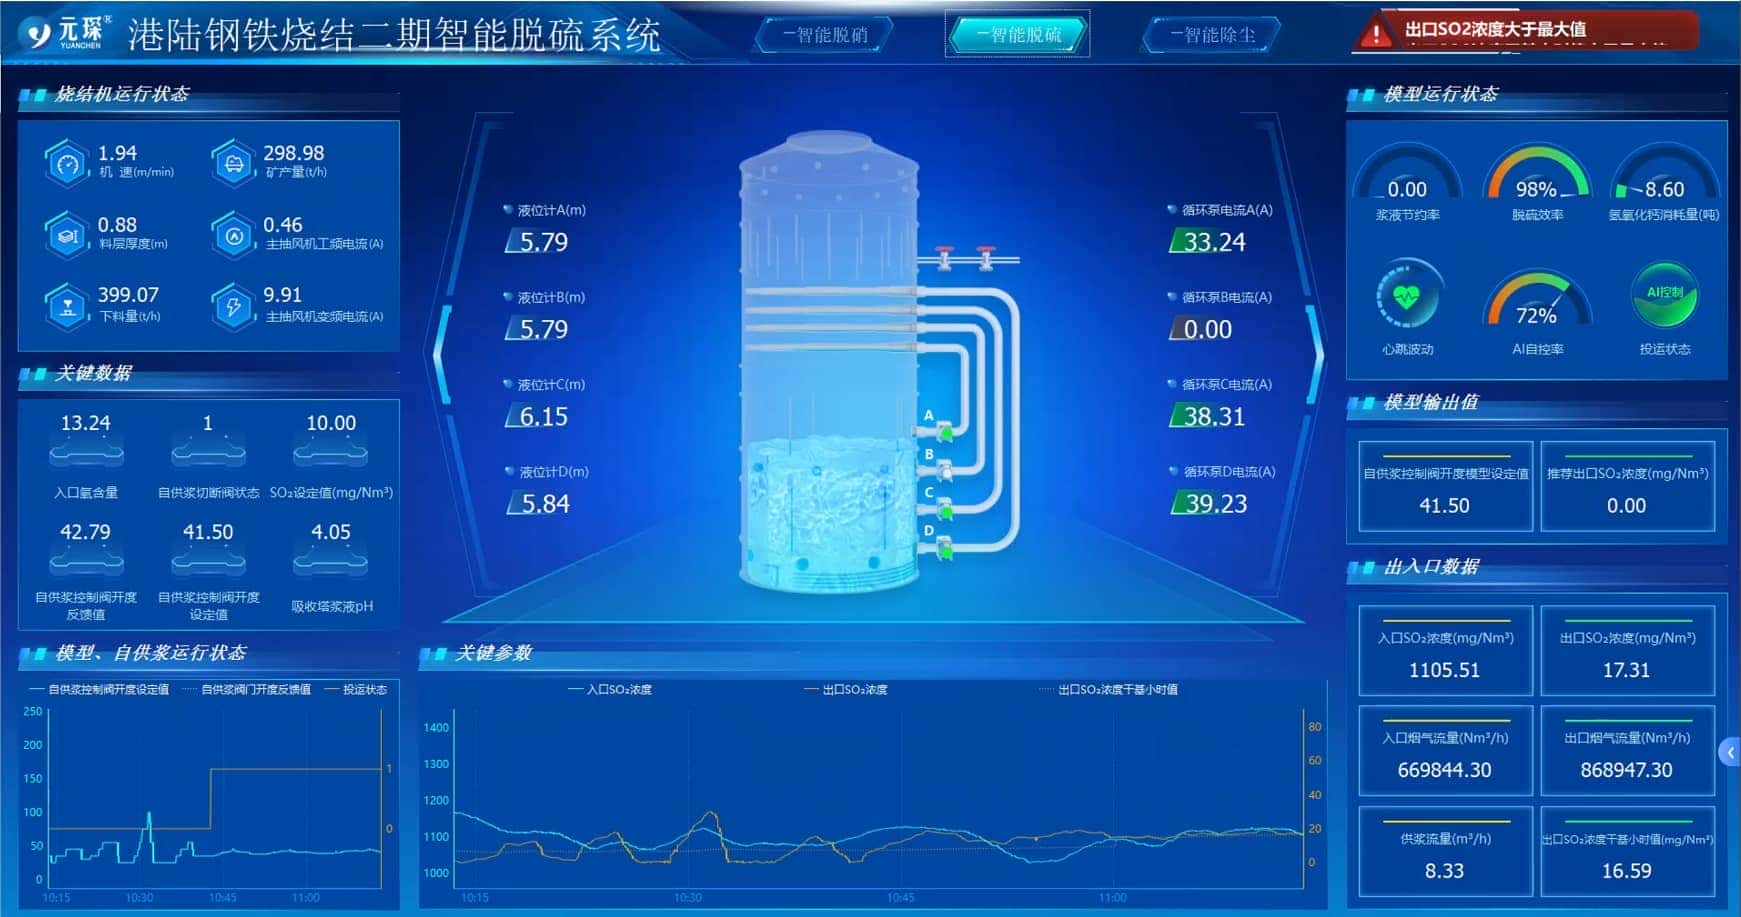
Task: Click the 主抽风机变频电流 lightning icon
Action: (232, 304)
